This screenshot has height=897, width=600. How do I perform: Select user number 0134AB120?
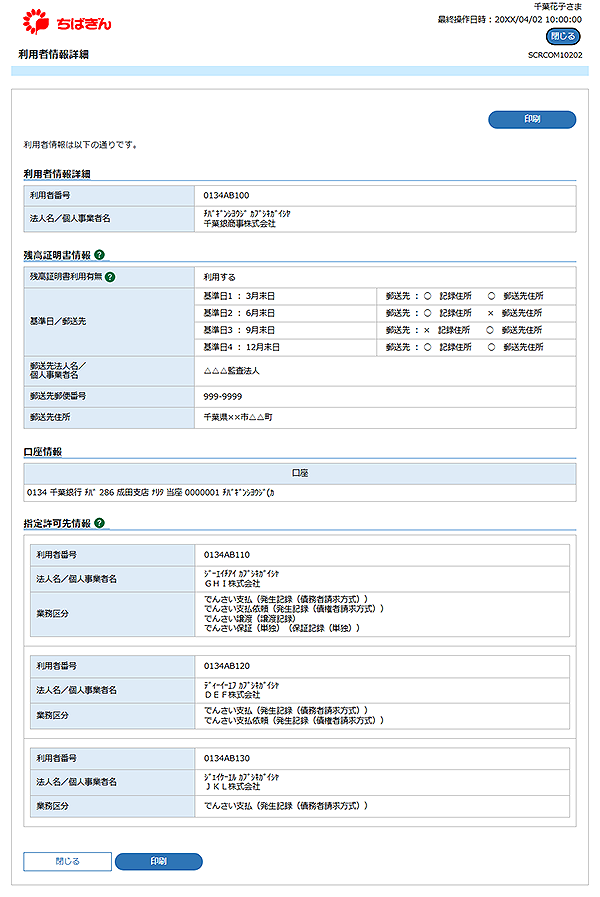point(227,666)
